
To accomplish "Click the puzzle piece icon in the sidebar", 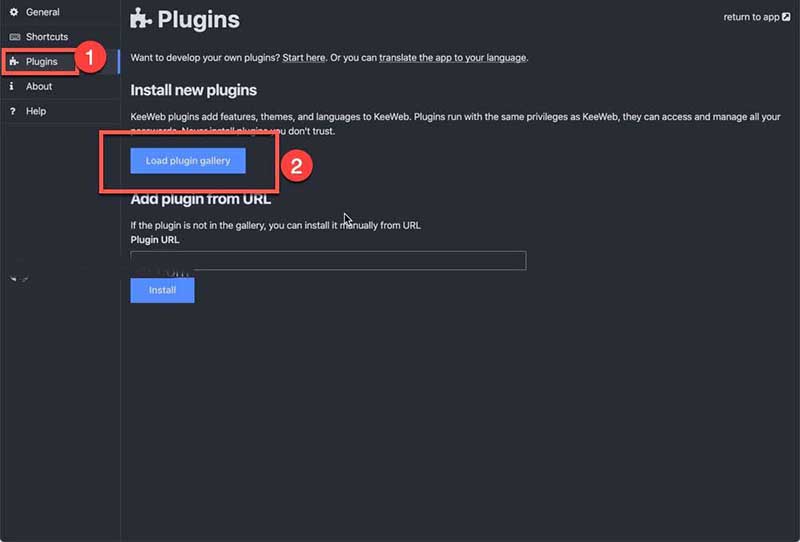I will point(13,62).
